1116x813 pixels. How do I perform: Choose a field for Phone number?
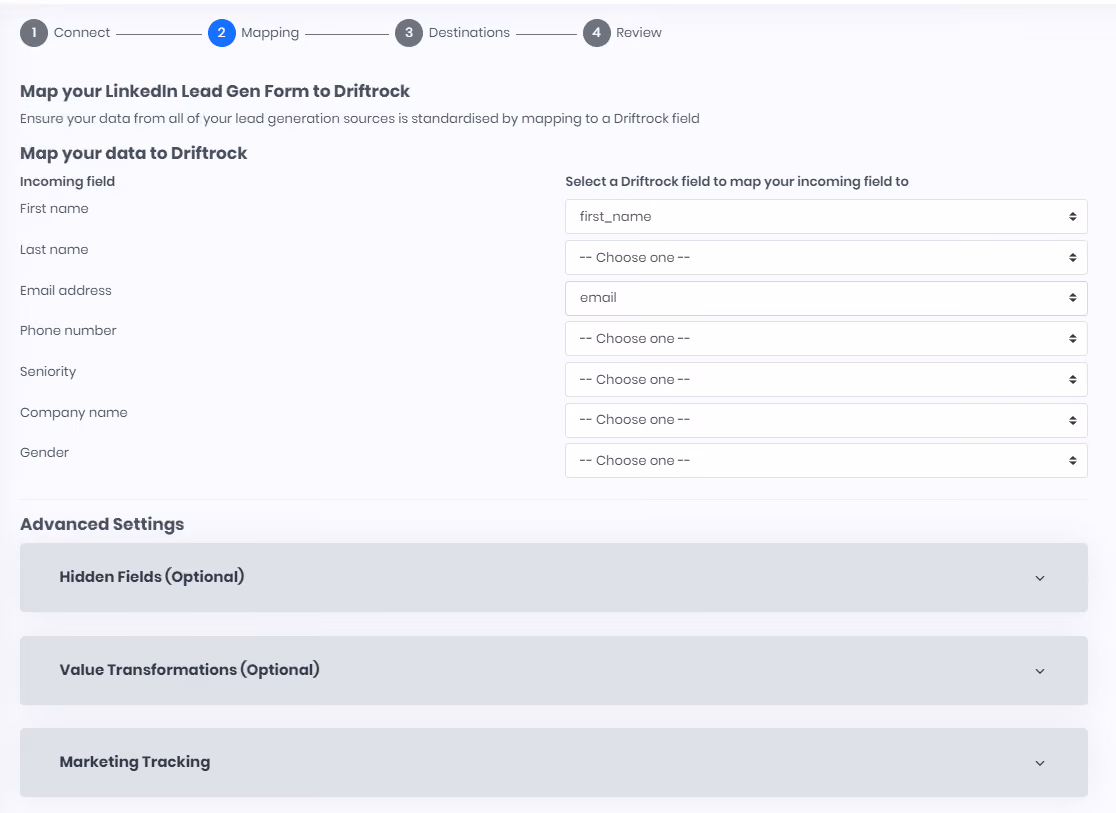(826, 339)
